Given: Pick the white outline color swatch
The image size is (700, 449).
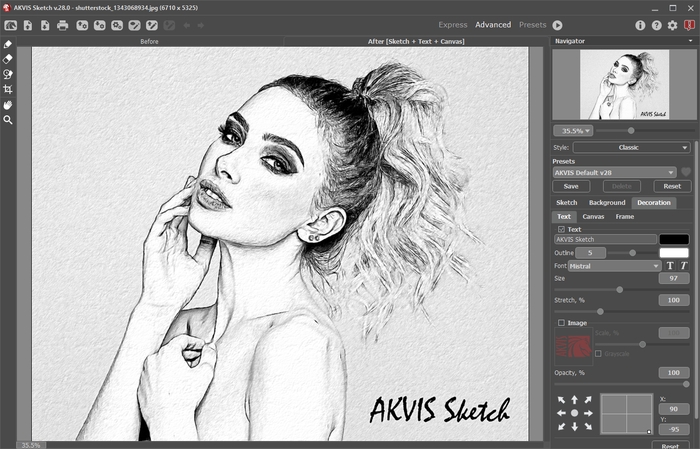Looking at the screenshot, I should [674, 253].
